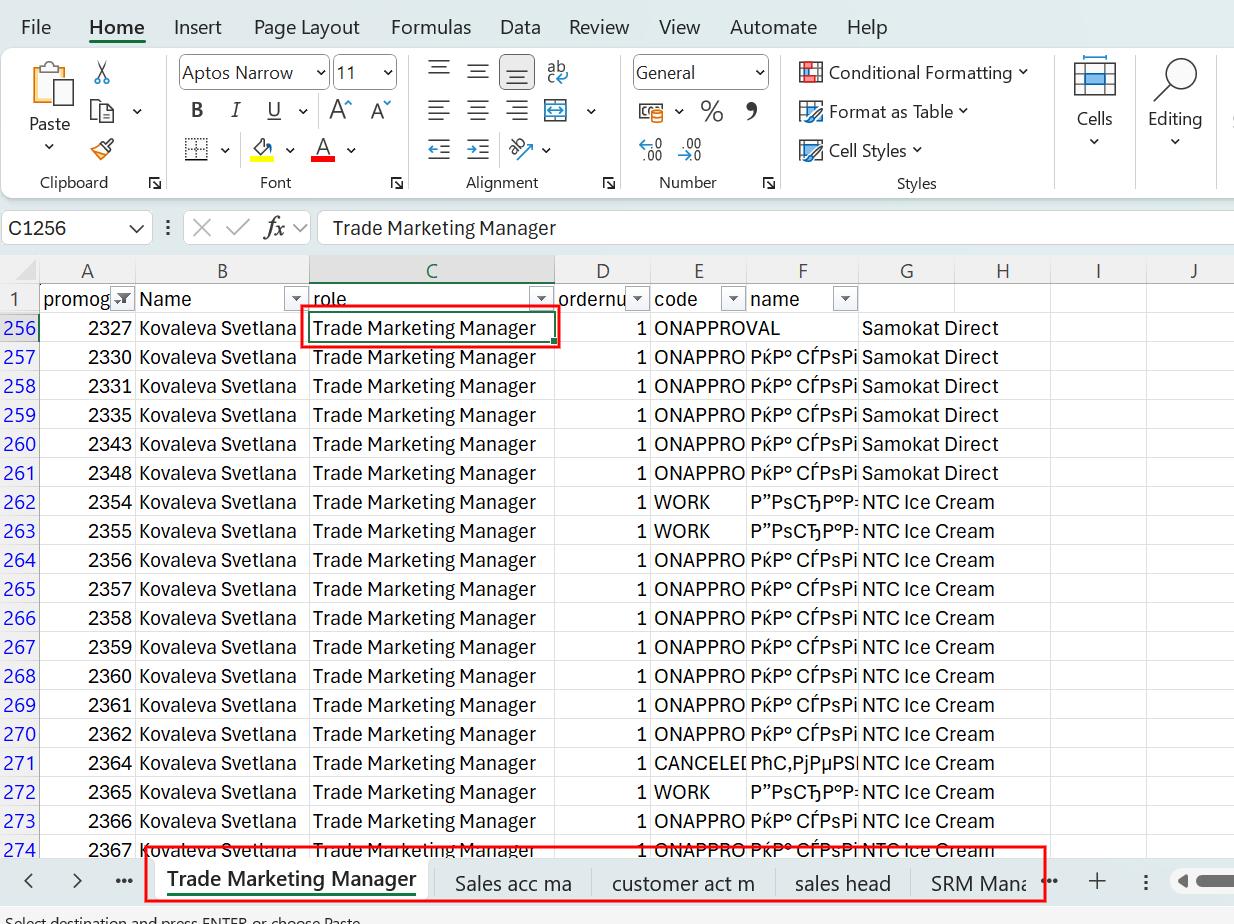
Task: Click the Copy icon in Clipboard
Action: [x=102, y=111]
